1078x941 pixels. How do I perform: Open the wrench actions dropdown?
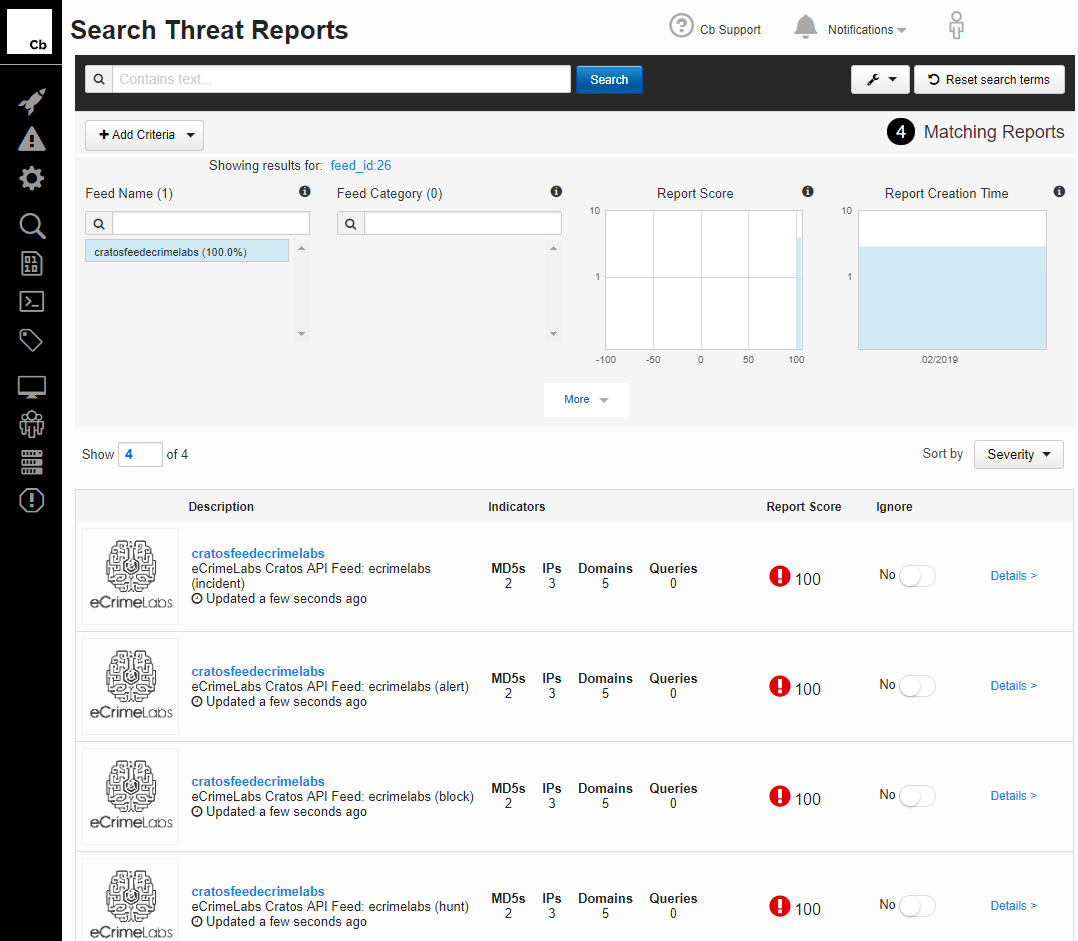(880, 80)
